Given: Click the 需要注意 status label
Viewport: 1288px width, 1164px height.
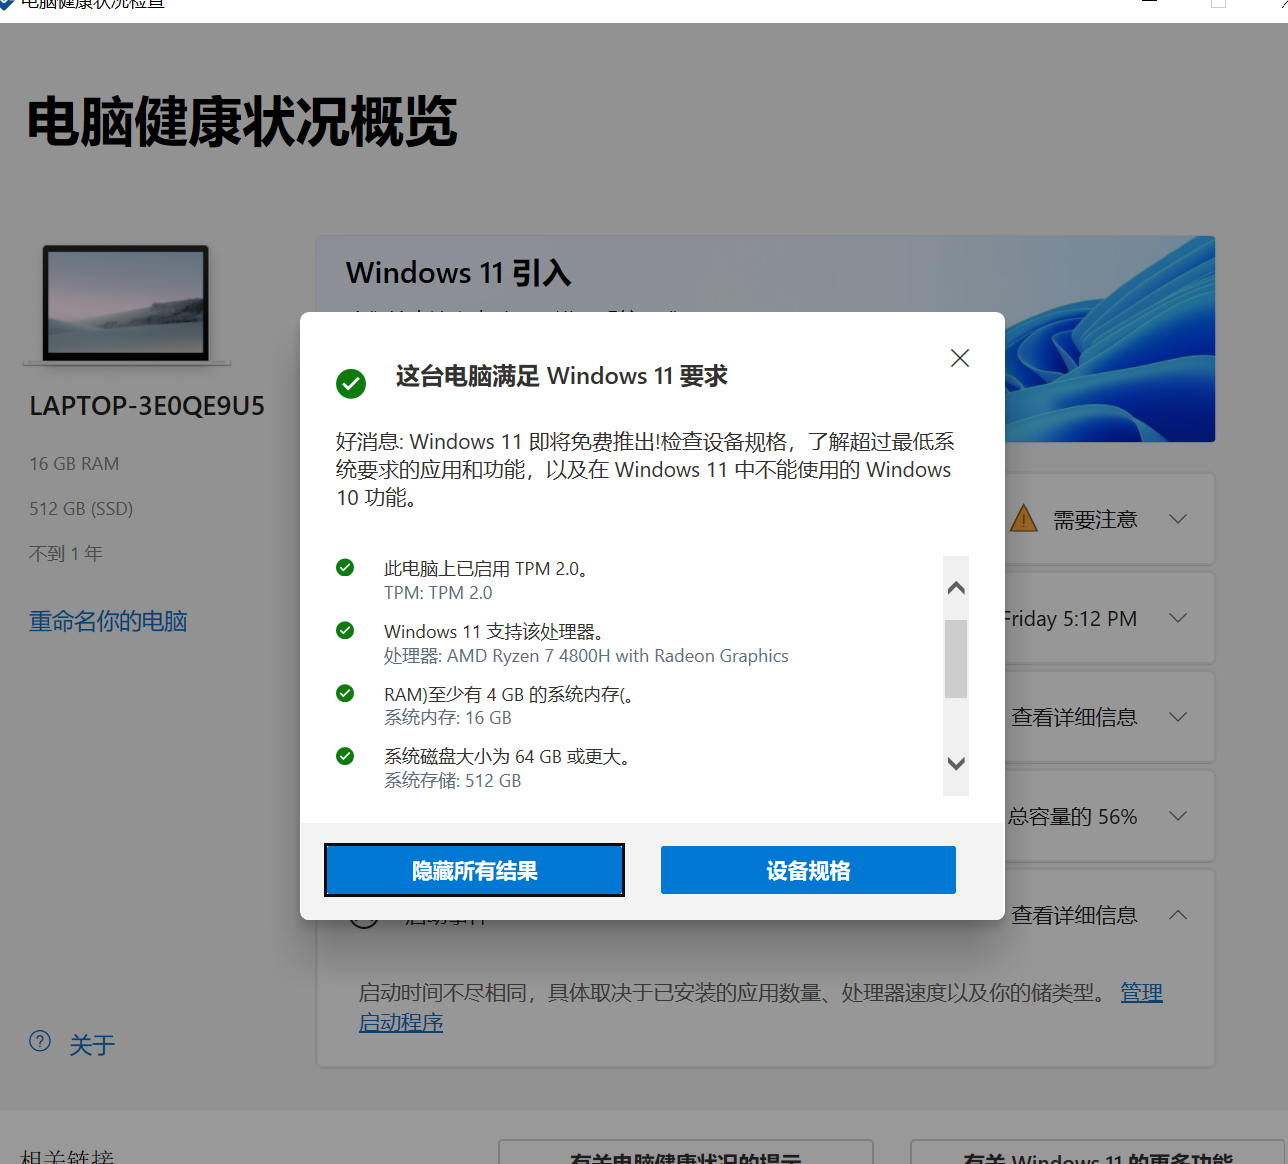Looking at the screenshot, I should (x=1095, y=520).
